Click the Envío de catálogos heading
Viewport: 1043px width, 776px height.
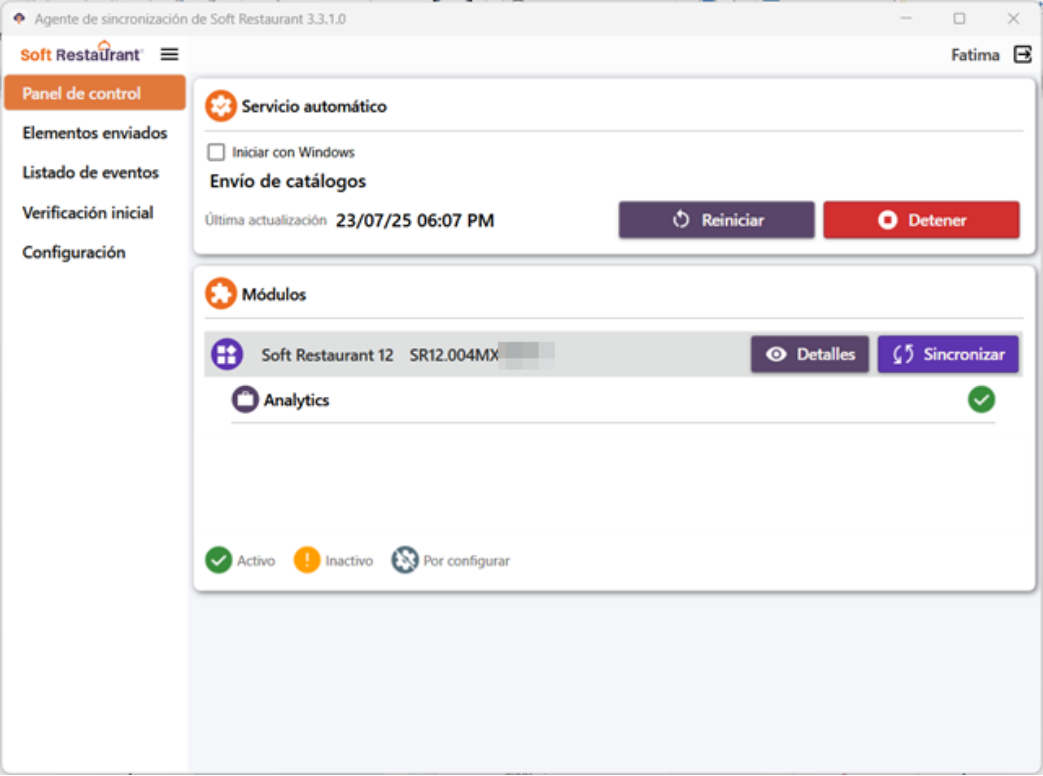tap(288, 182)
